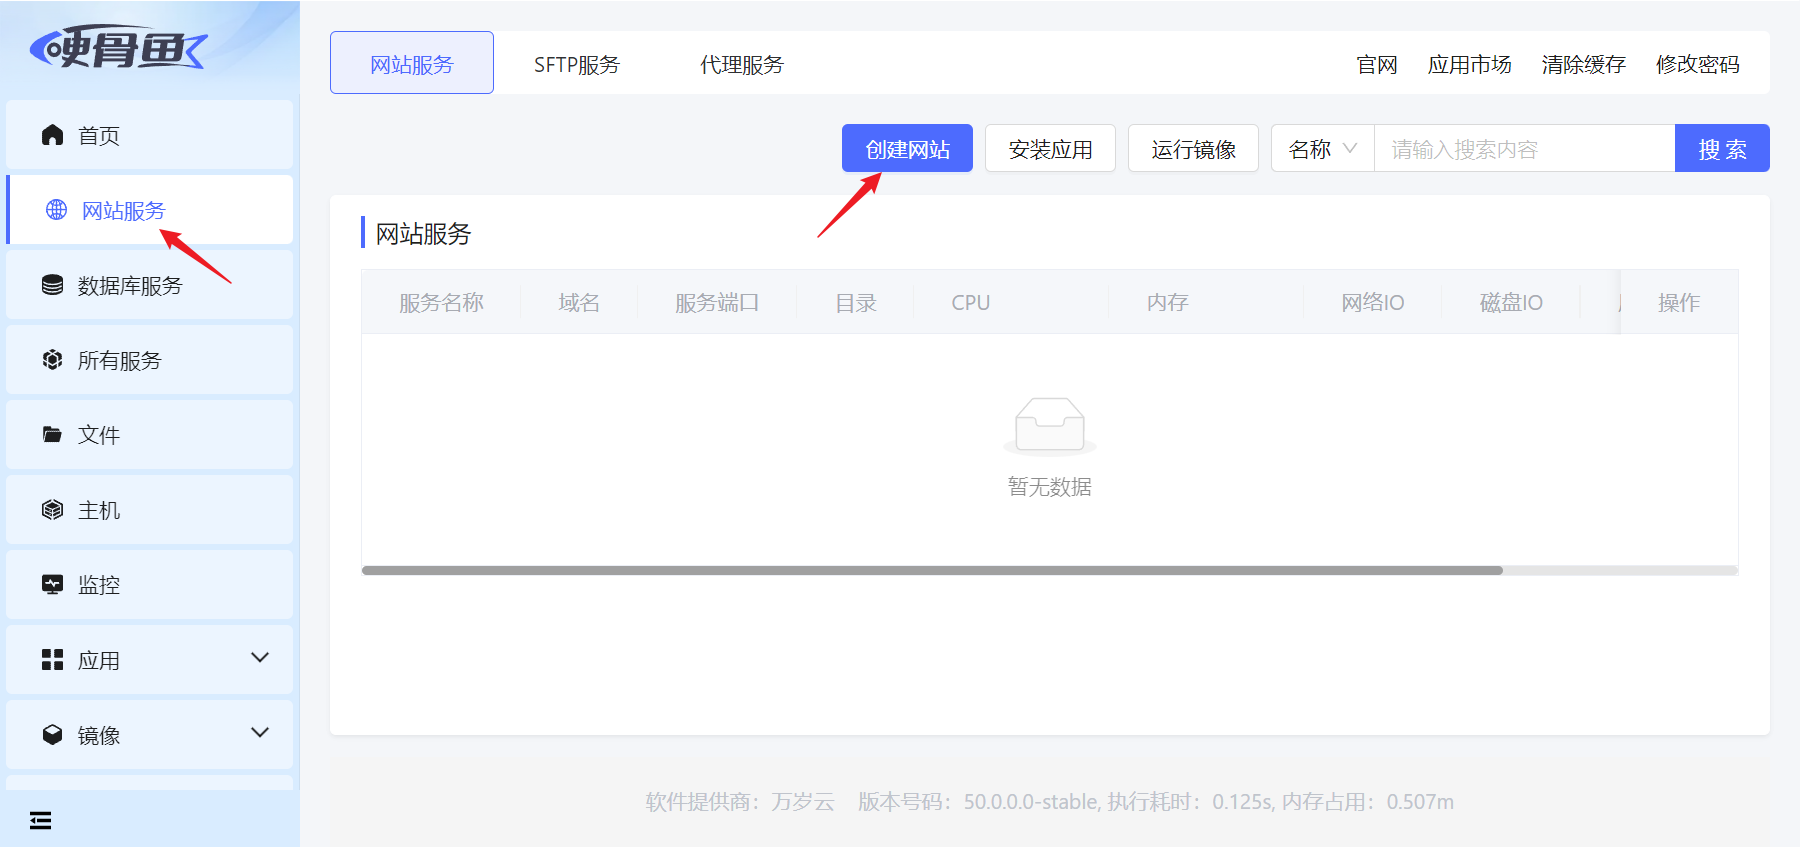Click the globe icon for 网站服务
1800x847 pixels.
(x=57, y=210)
